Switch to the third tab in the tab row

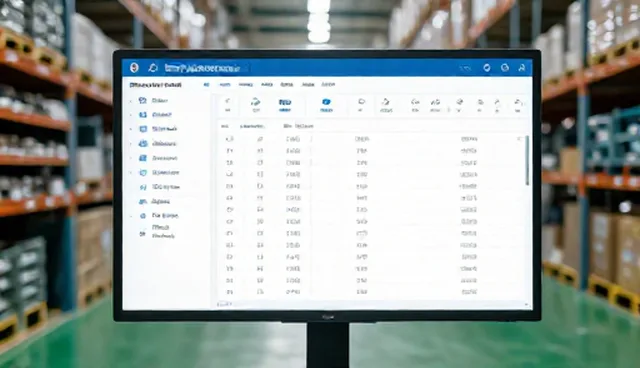(246, 84)
